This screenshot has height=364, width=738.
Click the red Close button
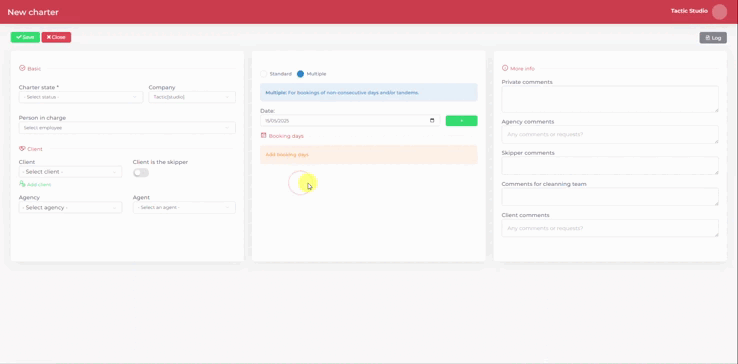56,37
